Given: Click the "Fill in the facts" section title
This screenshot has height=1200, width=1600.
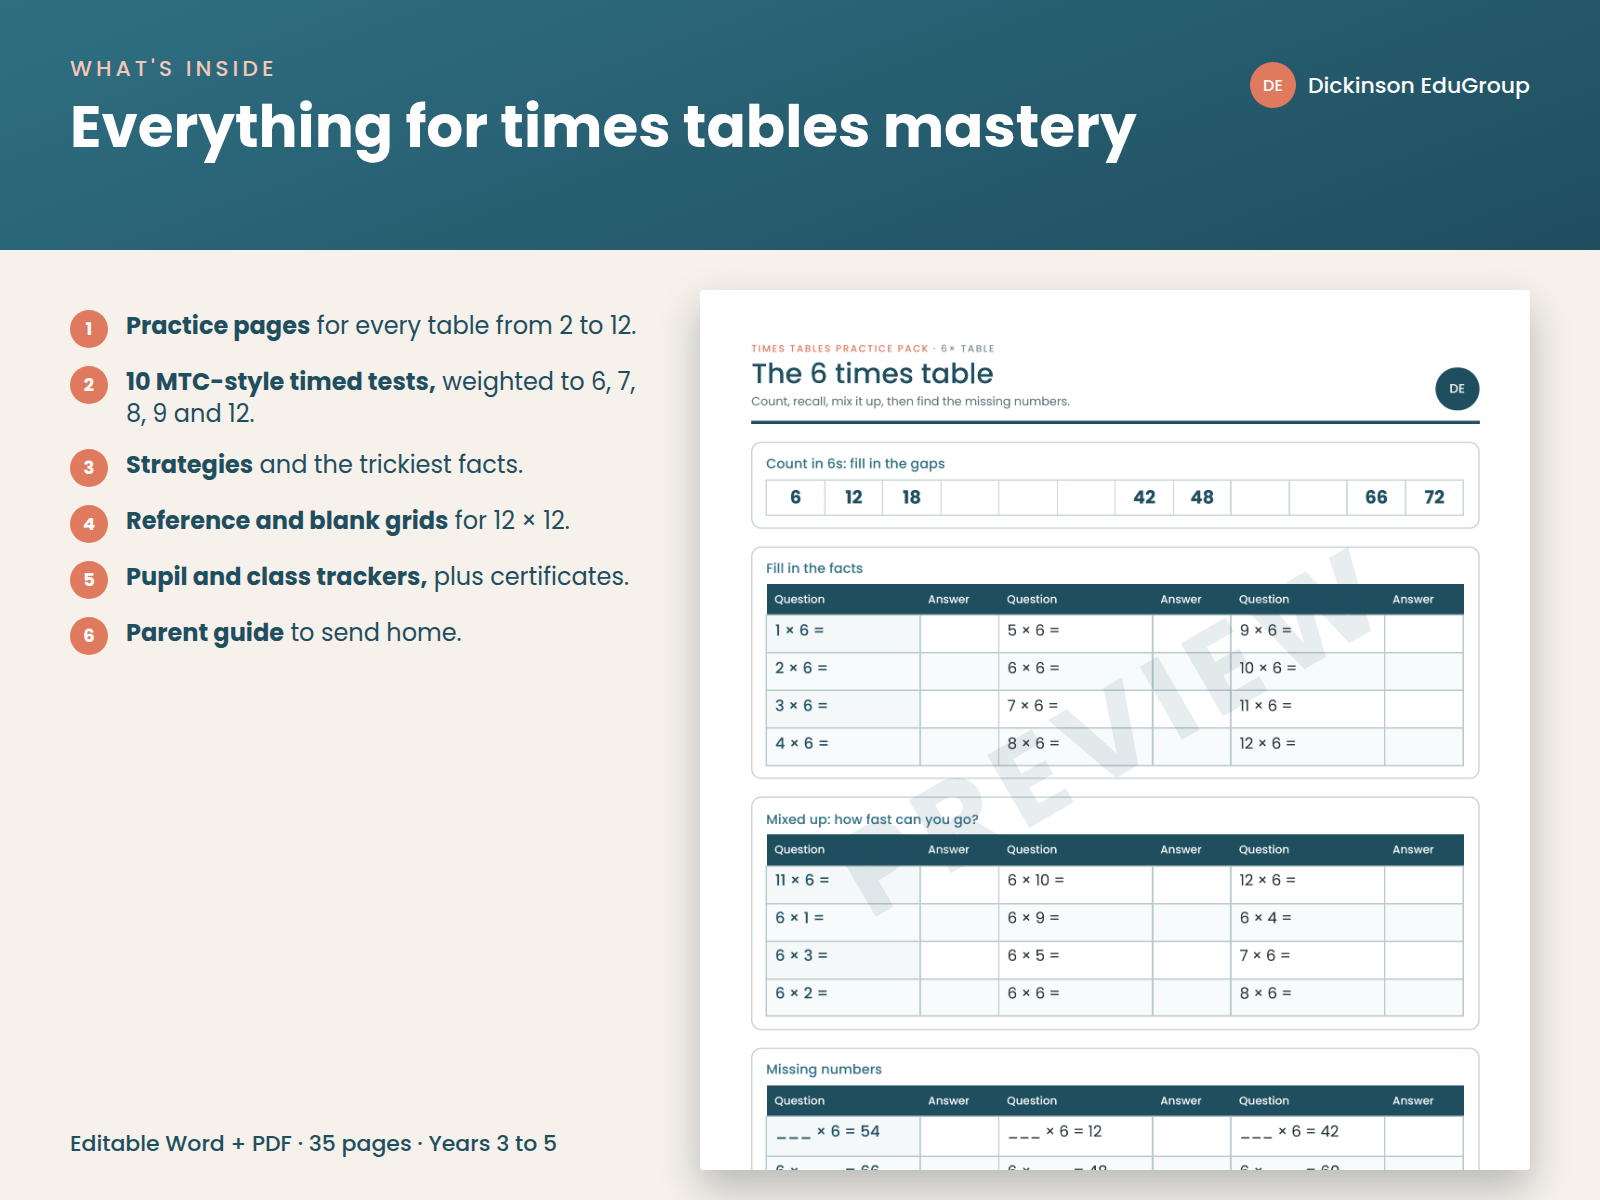Looking at the screenshot, I should pyautogui.click(x=814, y=568).
